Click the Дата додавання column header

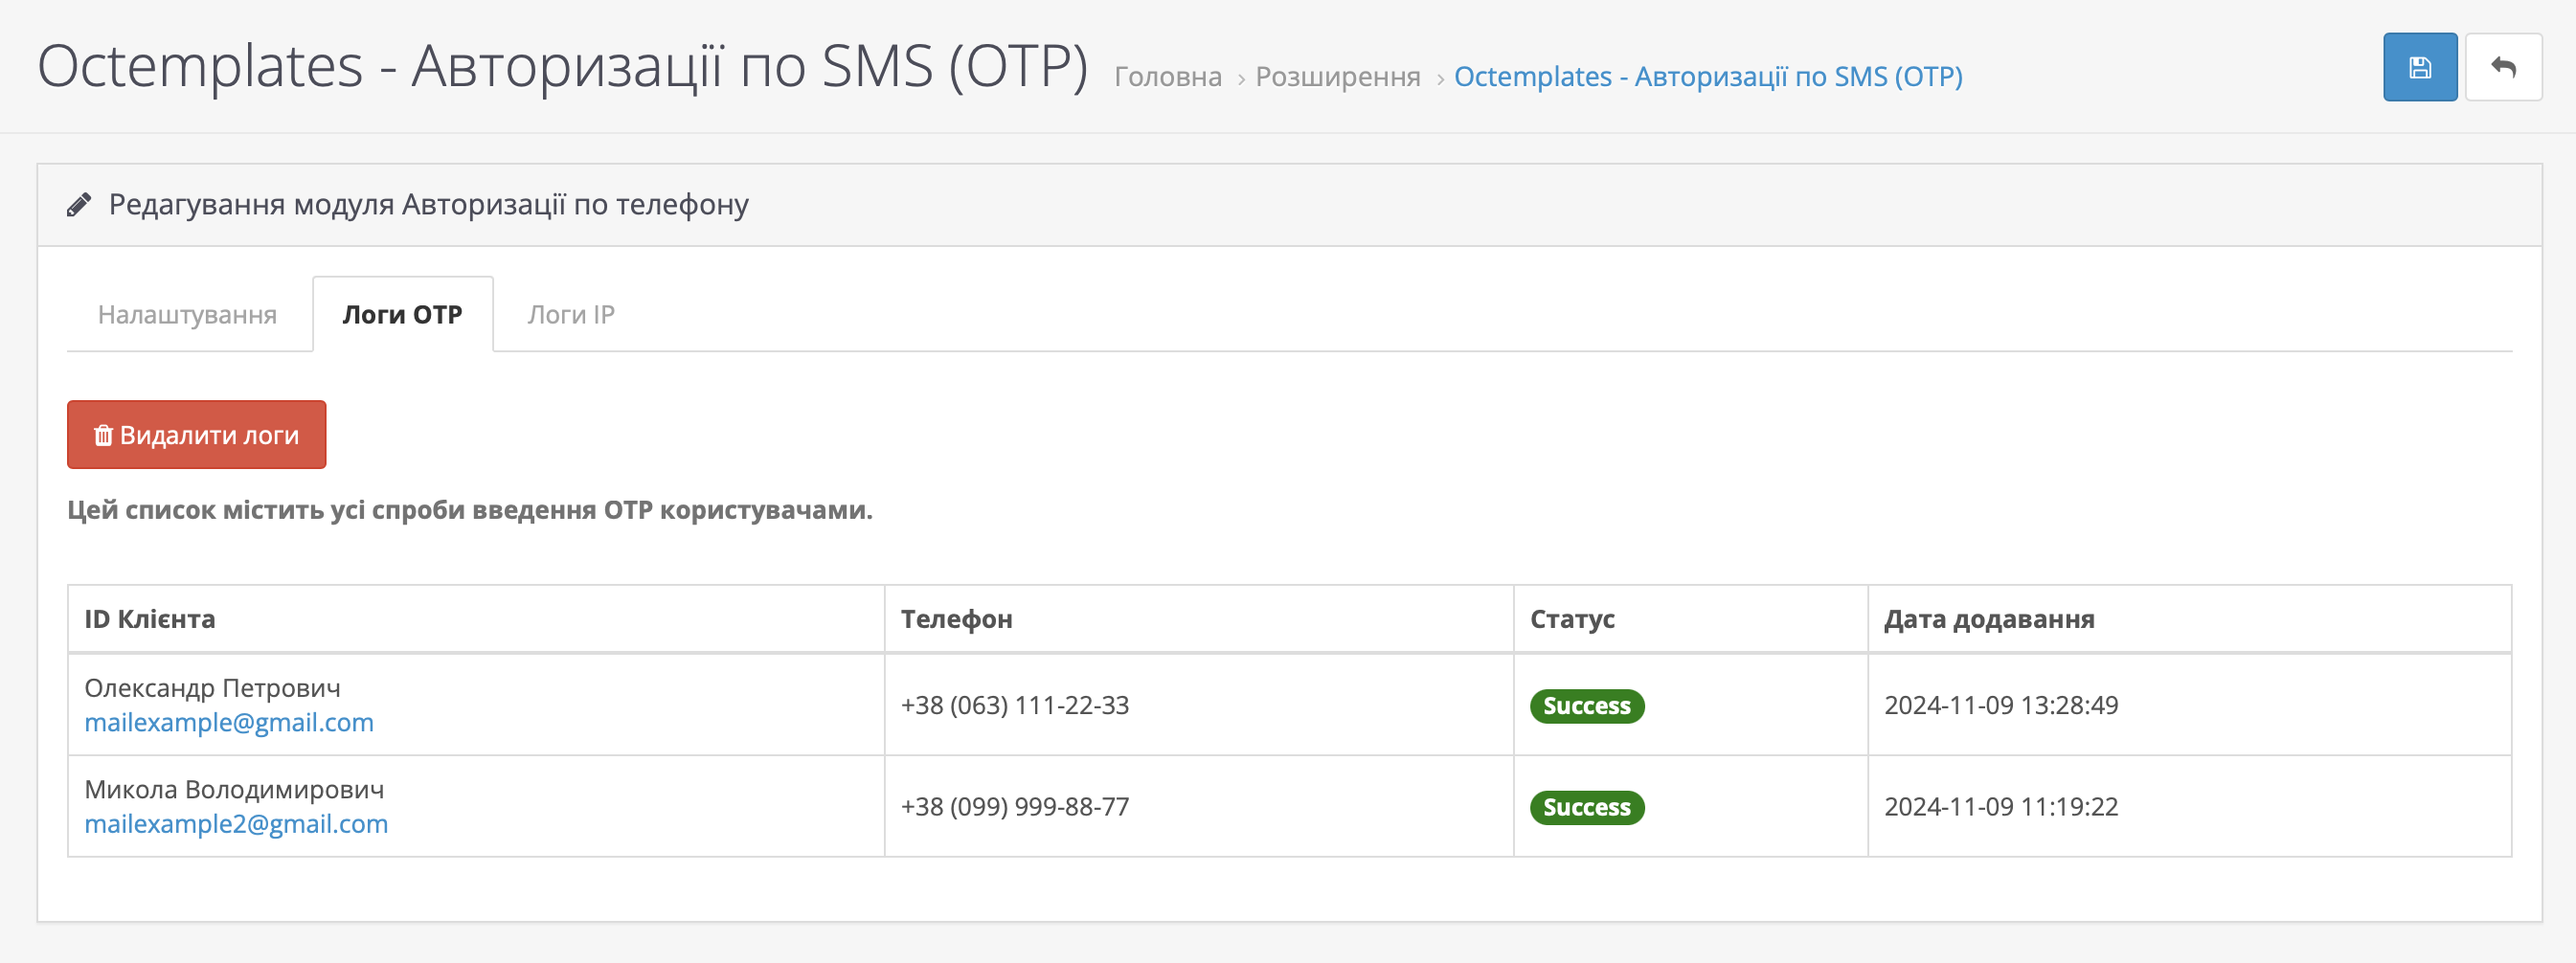tap(1988, 619)
